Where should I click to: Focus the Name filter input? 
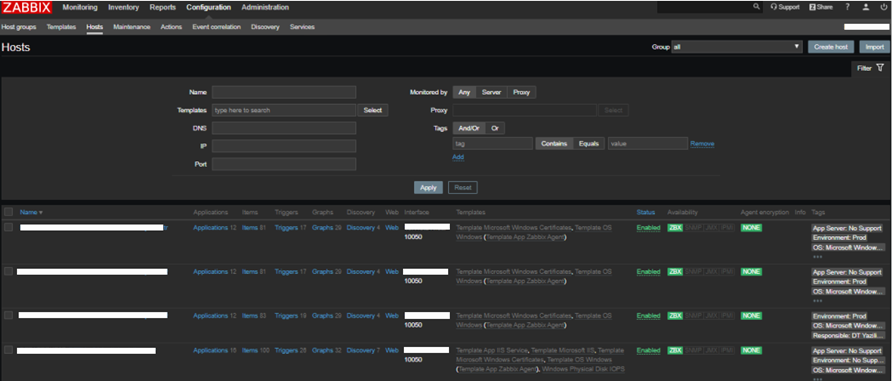[x=284, y=92]
